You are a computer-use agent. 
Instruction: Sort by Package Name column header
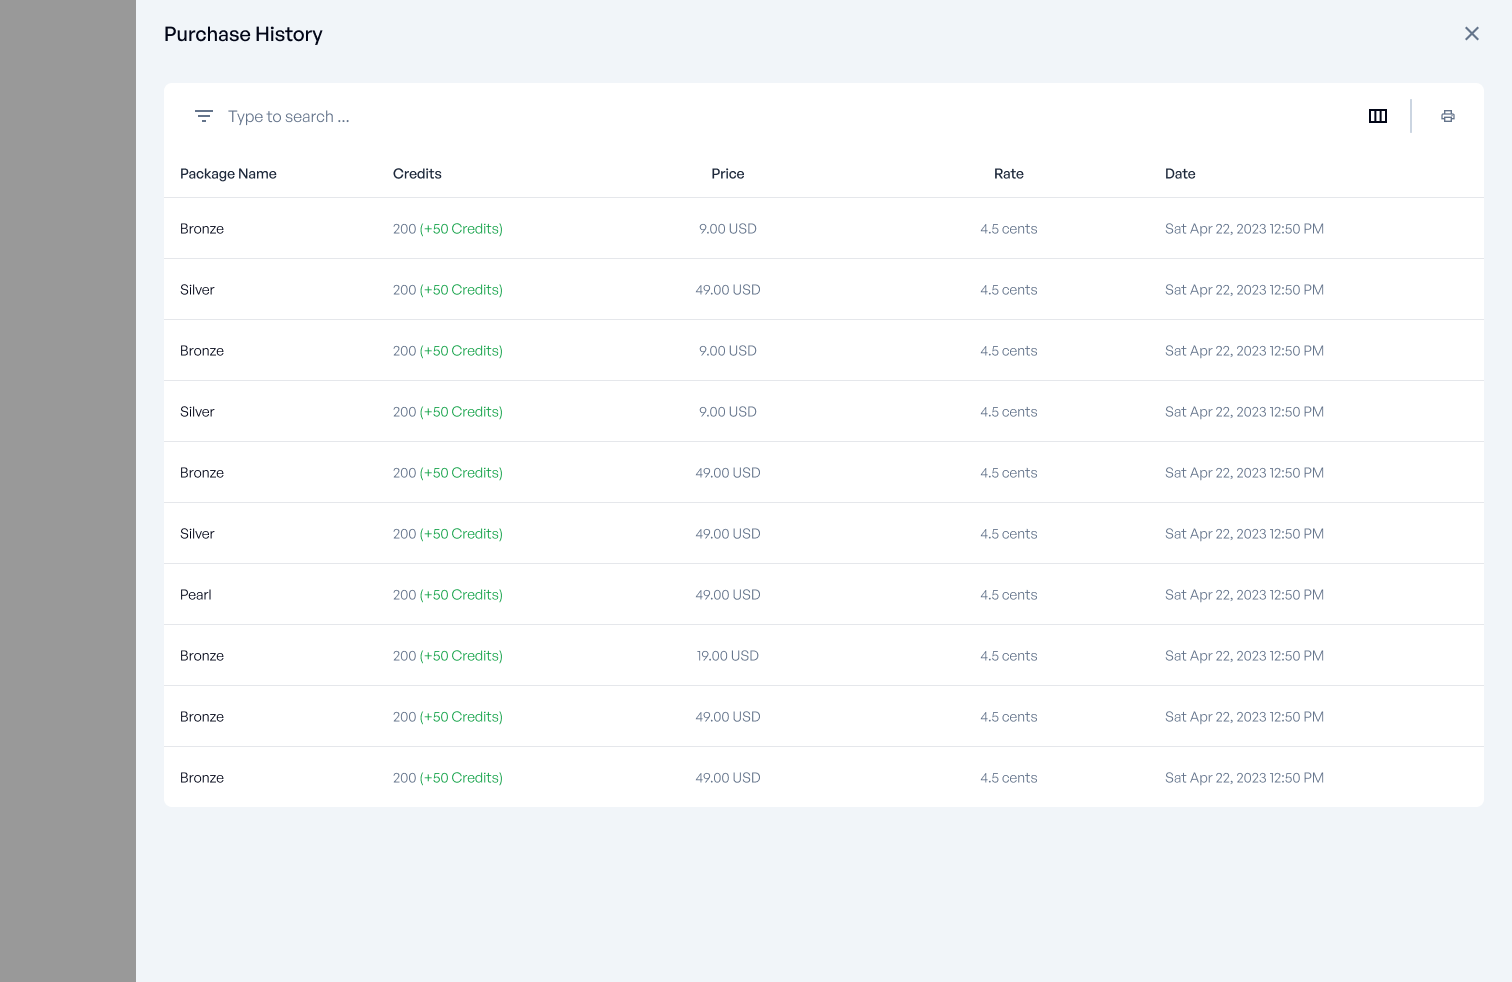click(x=228, y=174)
